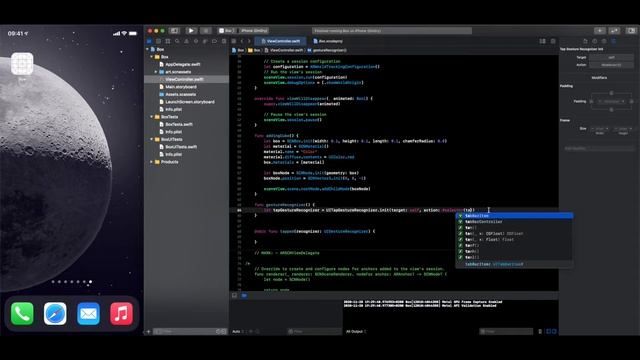This screenshot has width=640, height=360.
Task: Toggle the debug area show/hide icon
Action: click(235, 295)
